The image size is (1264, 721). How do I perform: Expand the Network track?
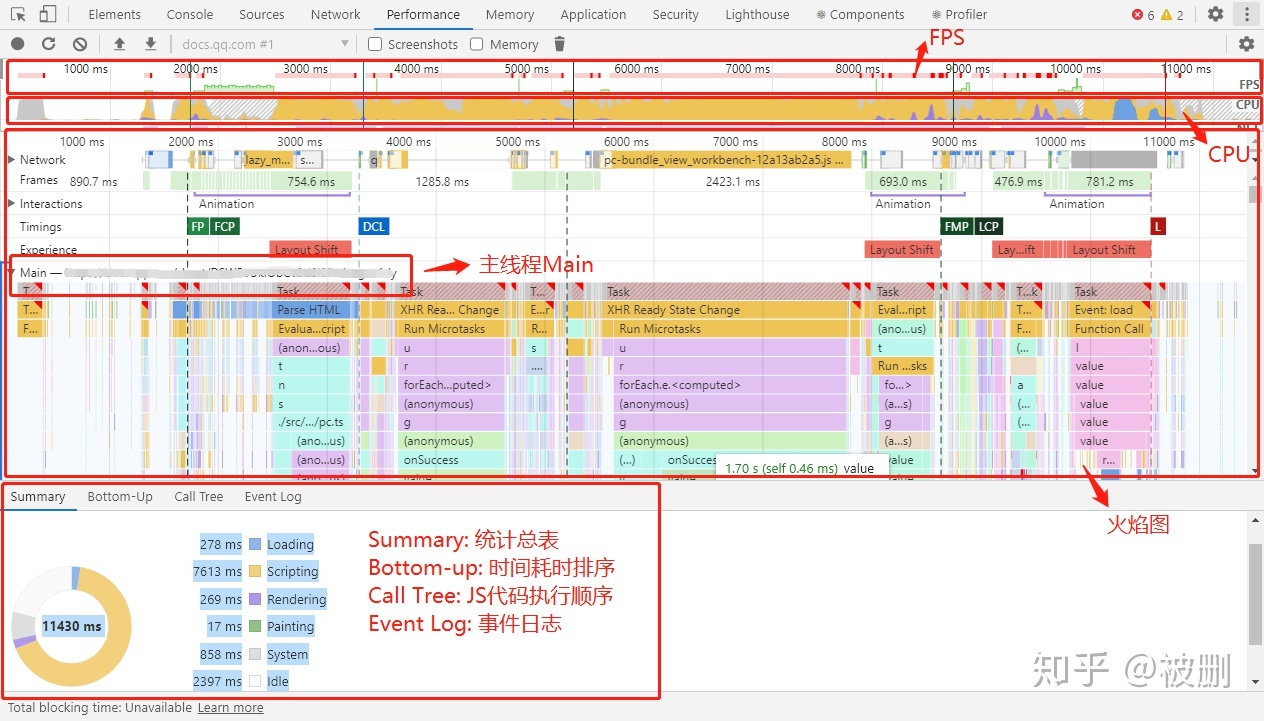[12, 160]
